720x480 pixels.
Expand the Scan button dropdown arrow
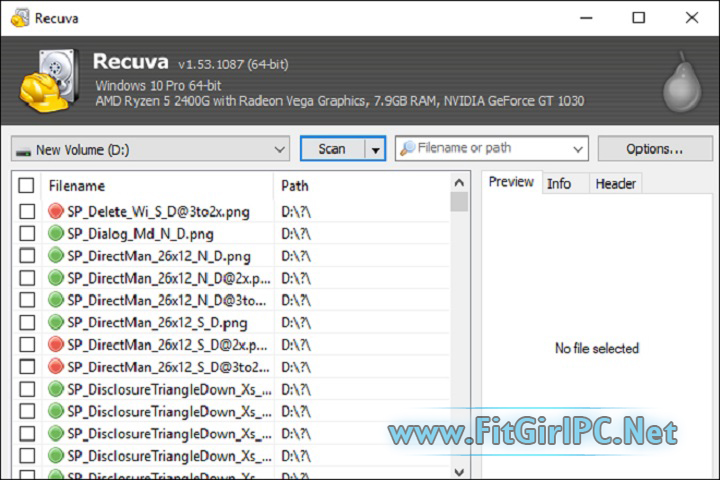tap(374, 149)
